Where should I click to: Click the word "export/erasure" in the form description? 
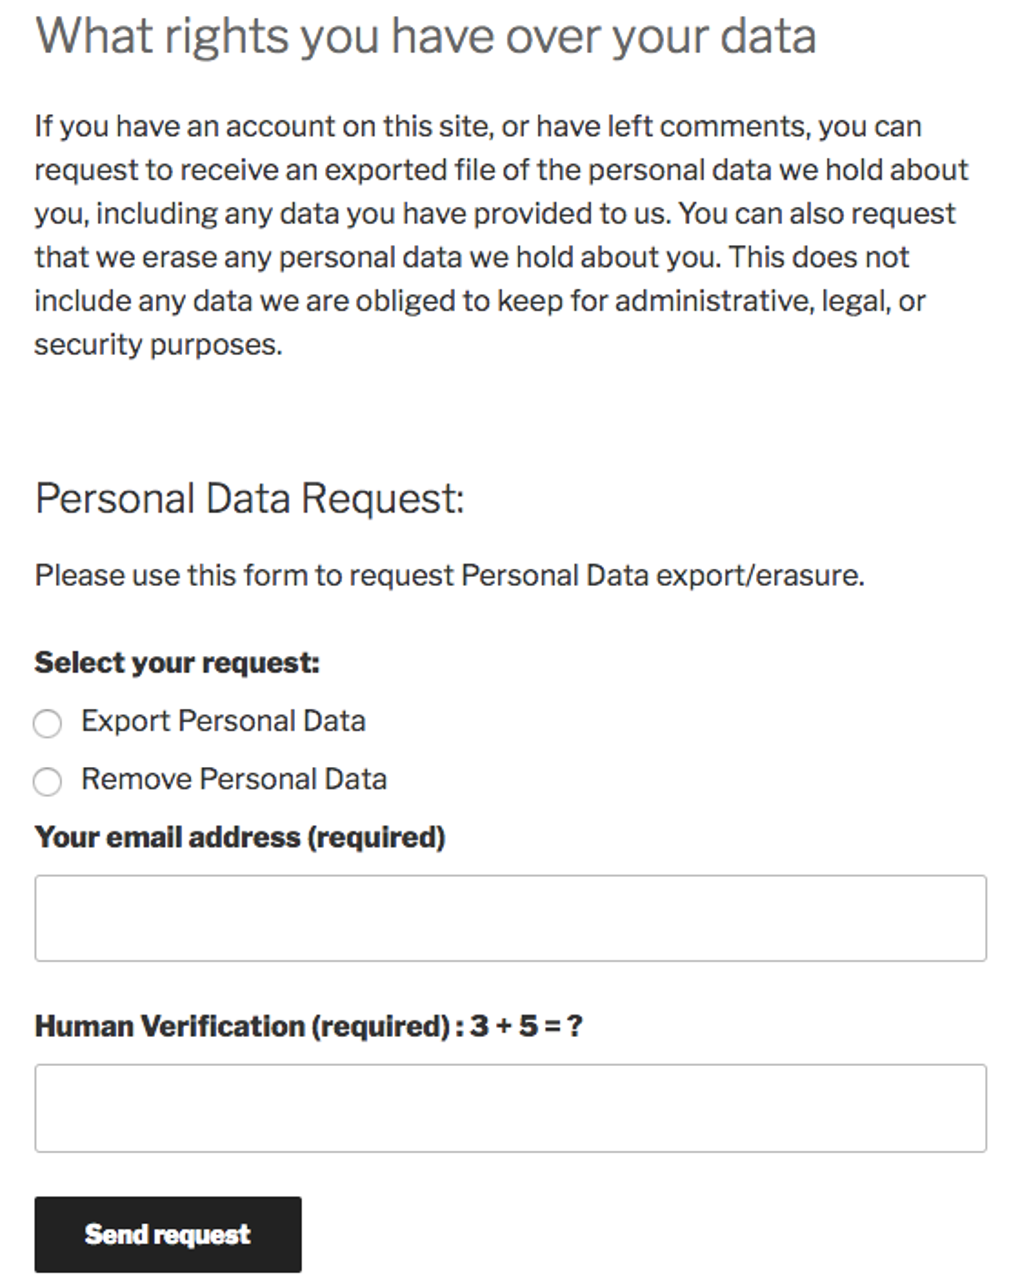coord(759,576)
